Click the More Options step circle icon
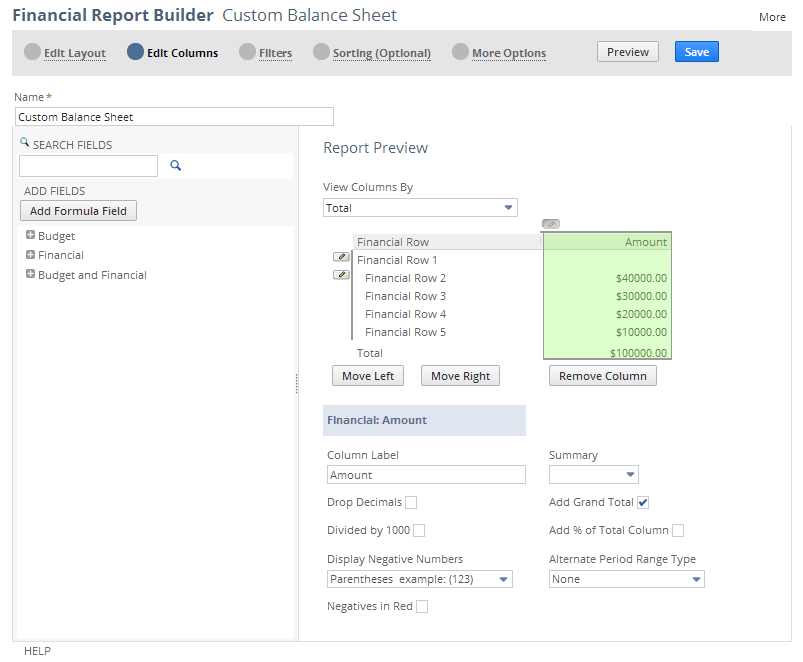This screenshot has height=662, width=803. [460, 52]
